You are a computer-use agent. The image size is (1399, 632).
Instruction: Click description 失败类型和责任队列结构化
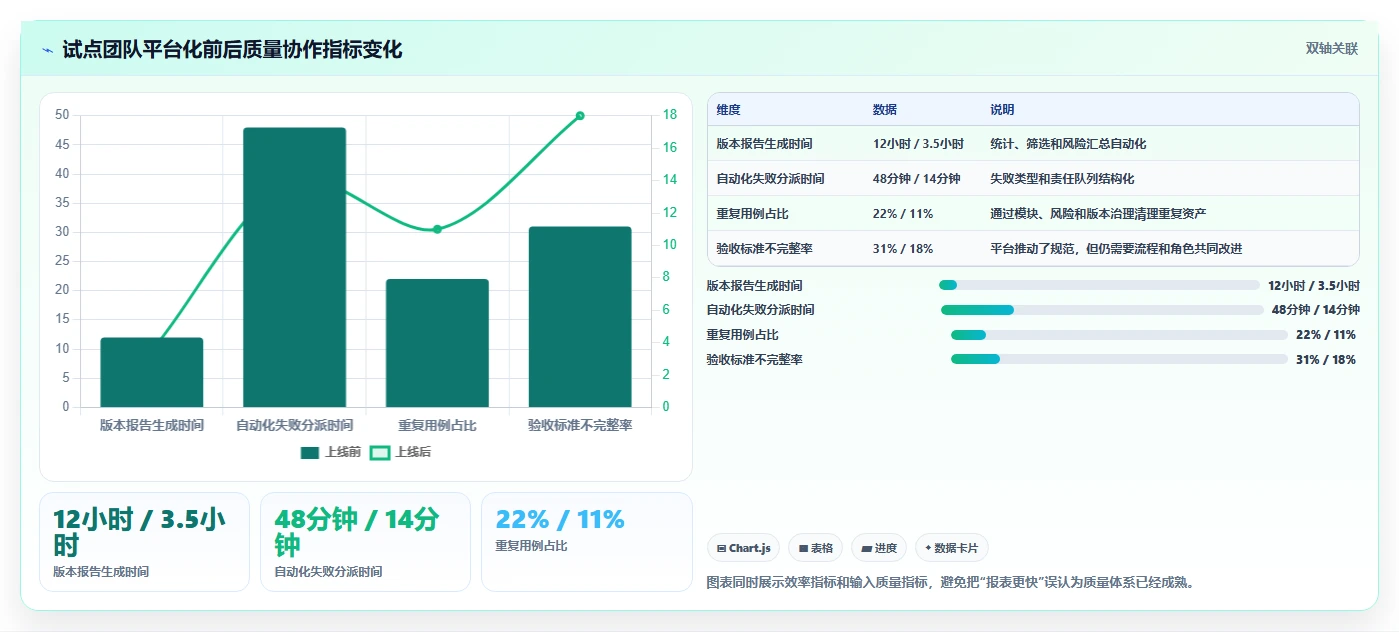coord(1062,179)
